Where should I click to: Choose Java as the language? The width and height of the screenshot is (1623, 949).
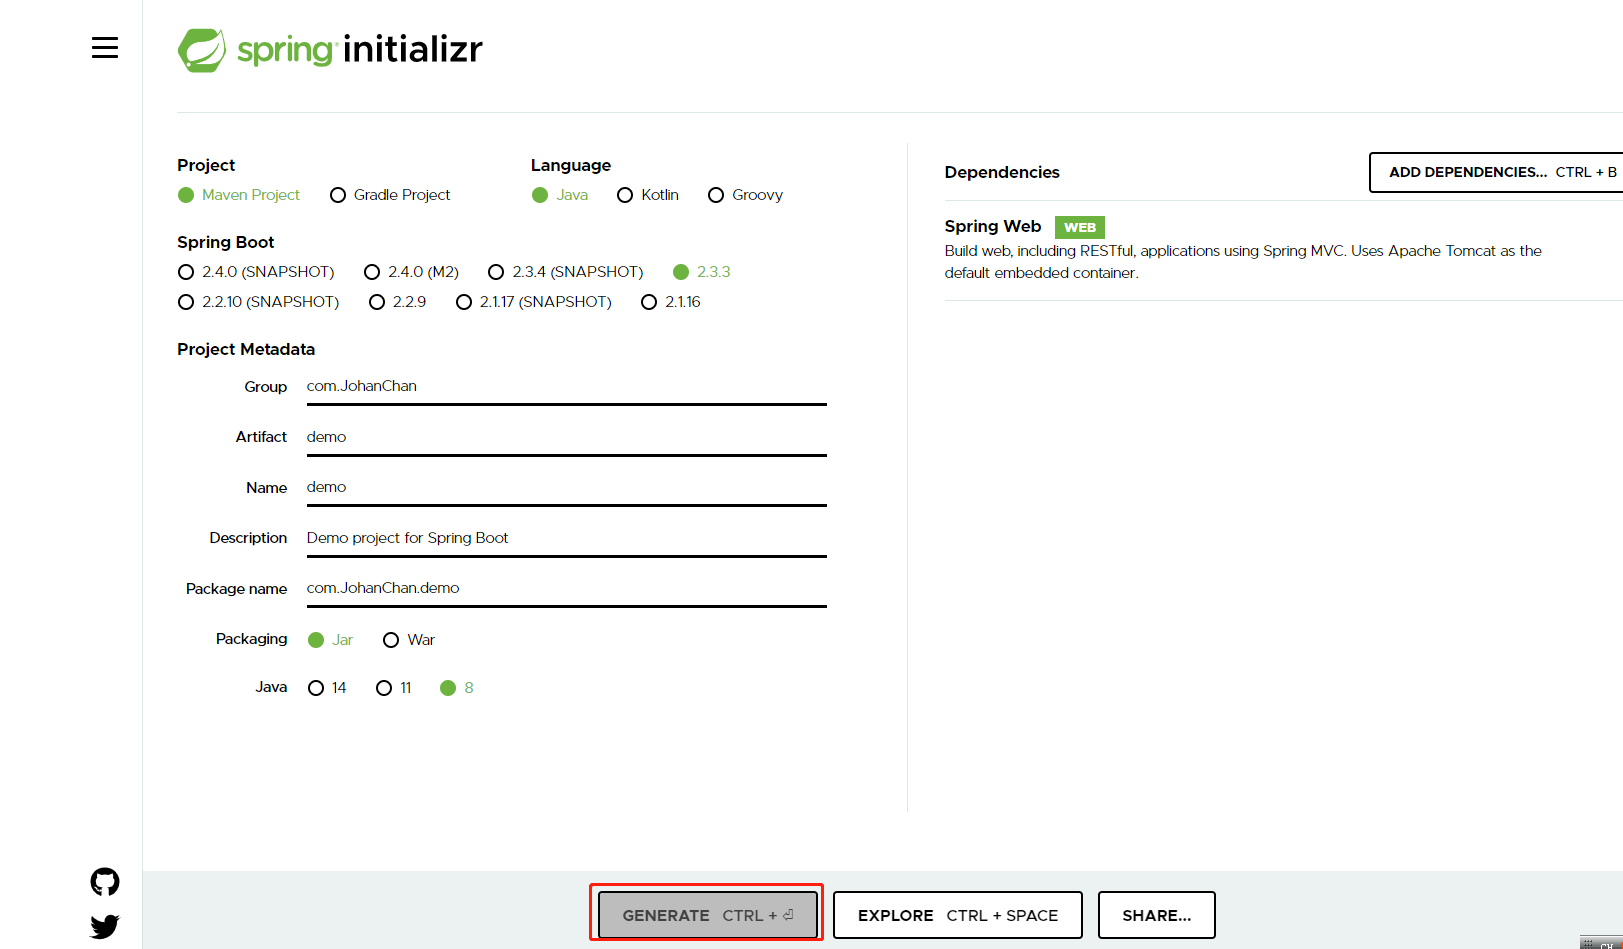(x=560, y=195)
